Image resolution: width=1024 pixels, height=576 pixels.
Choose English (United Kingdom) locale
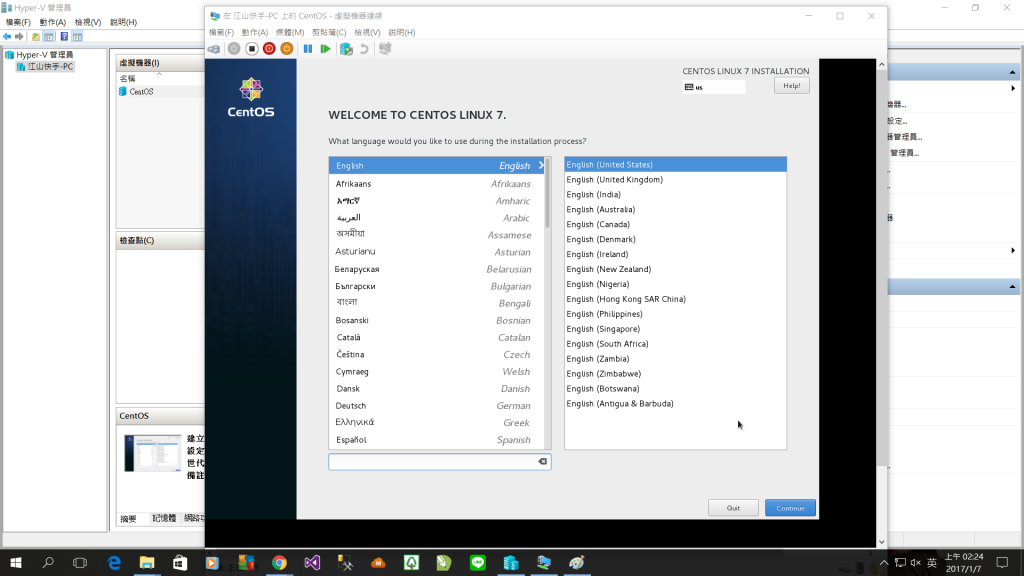pyautogui.click(x=675, y=180)
